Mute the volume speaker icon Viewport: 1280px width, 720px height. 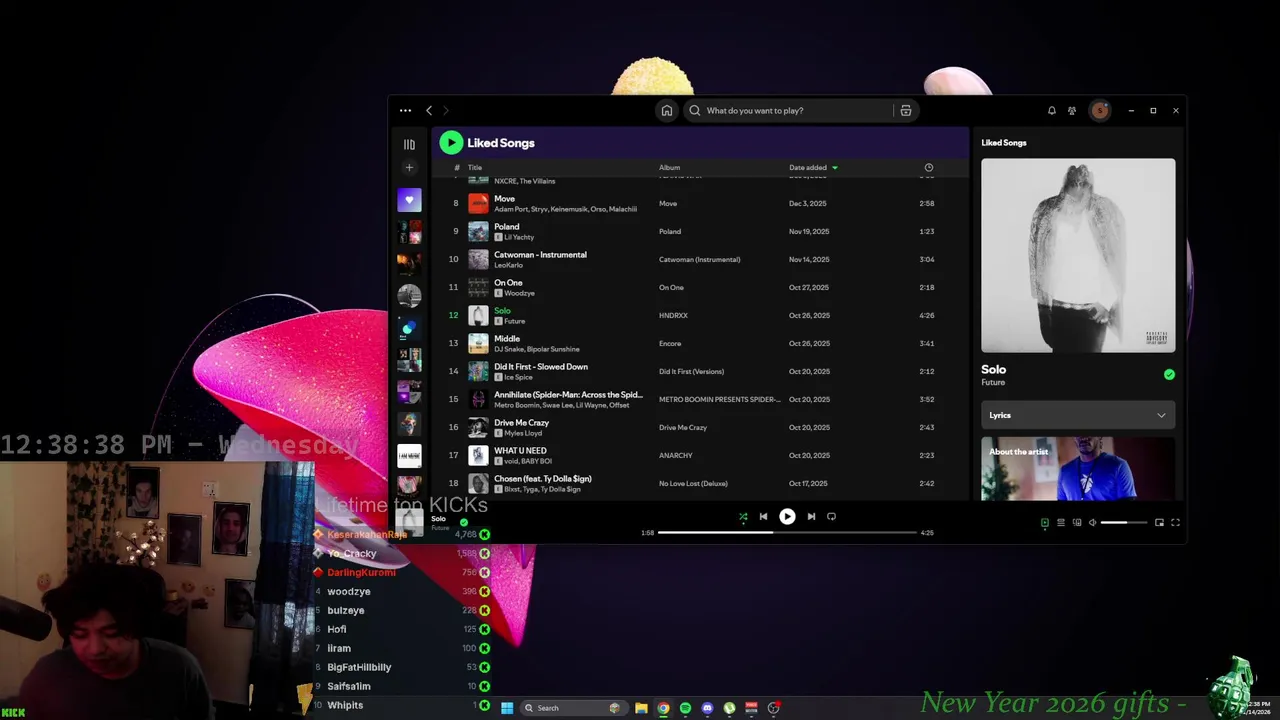pos(1093,522)
